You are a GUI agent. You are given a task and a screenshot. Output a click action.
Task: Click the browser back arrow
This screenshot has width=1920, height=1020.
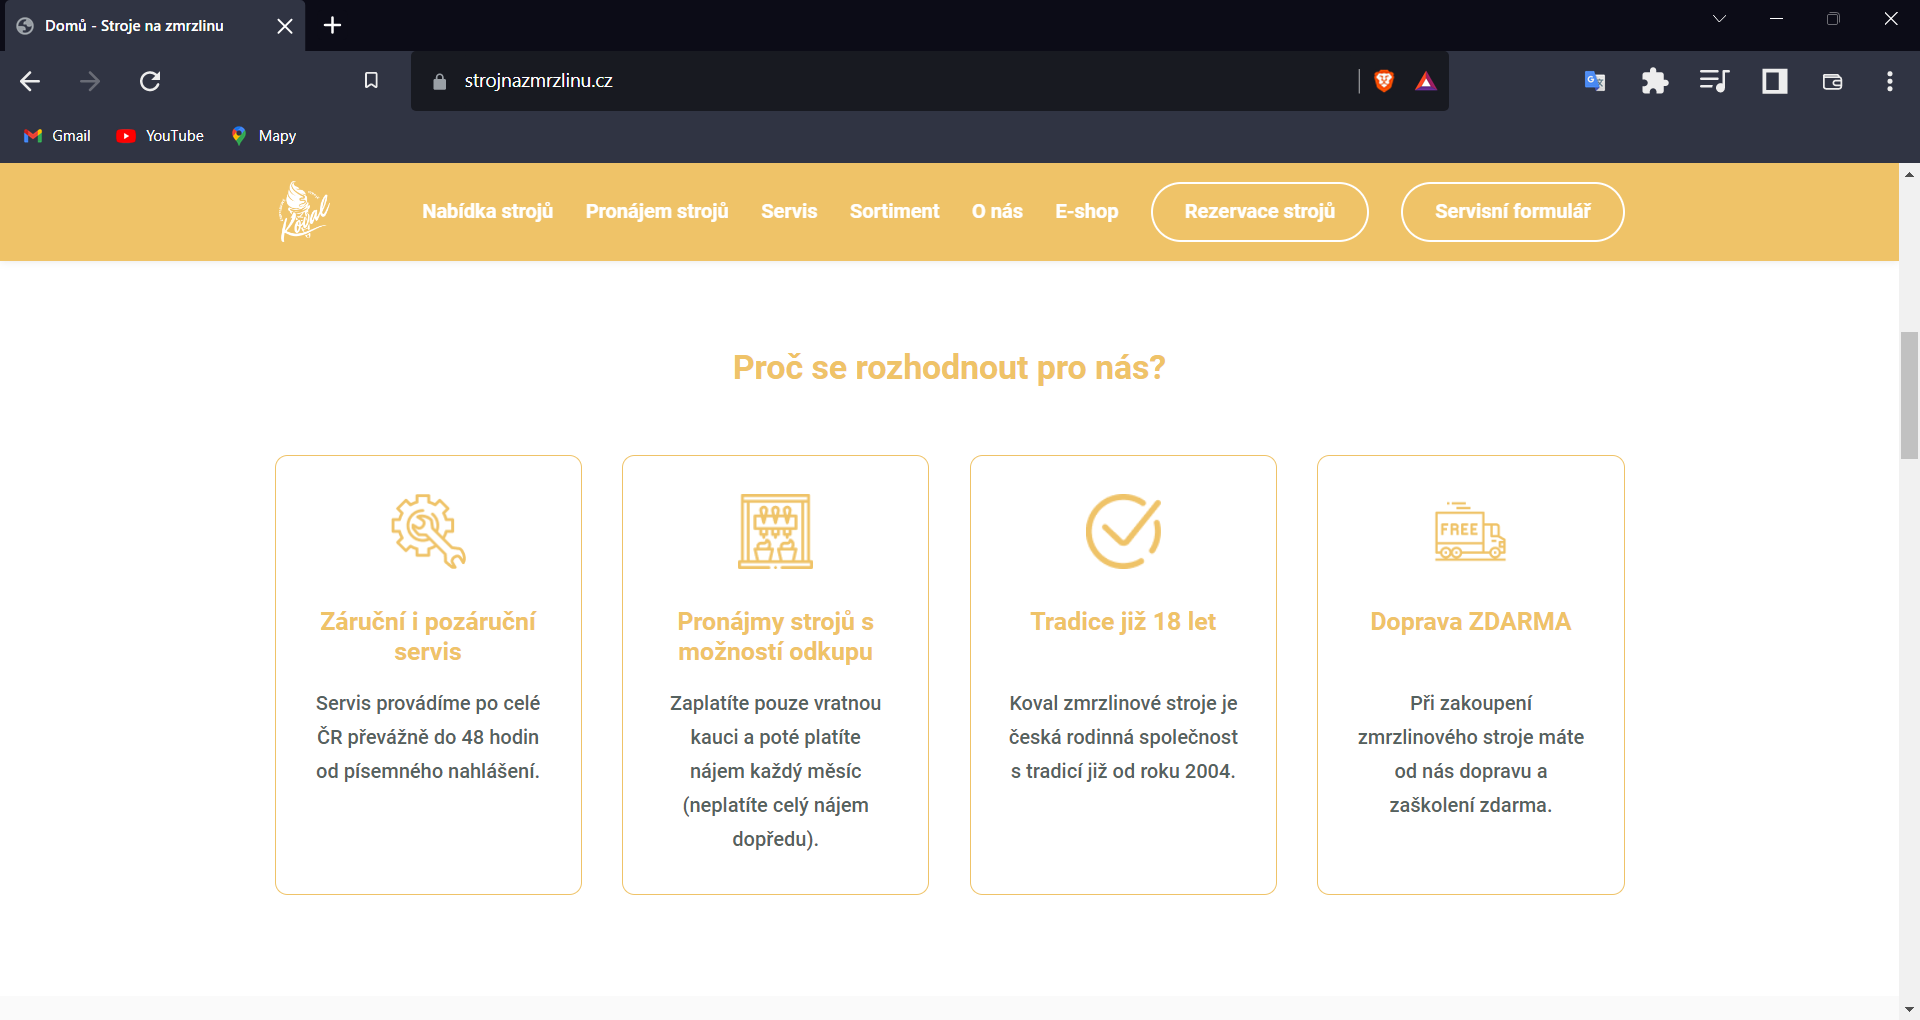pos(30,81)
